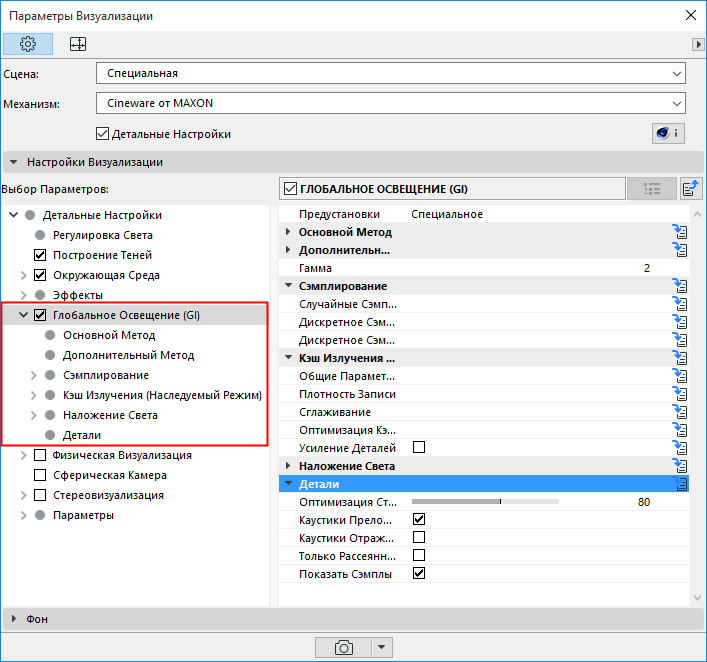Click the link icon in Дополнительн... row

[x=680, y=250]
